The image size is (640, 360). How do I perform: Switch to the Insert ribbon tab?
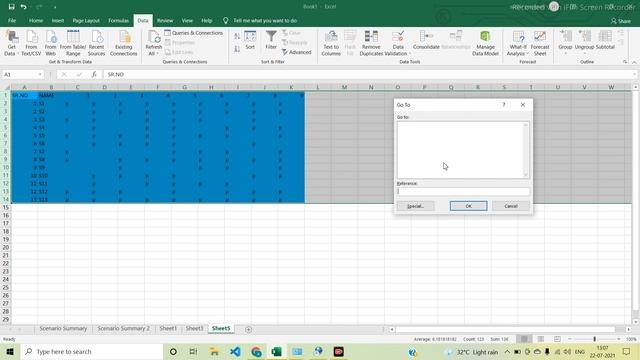pos(58,20)
